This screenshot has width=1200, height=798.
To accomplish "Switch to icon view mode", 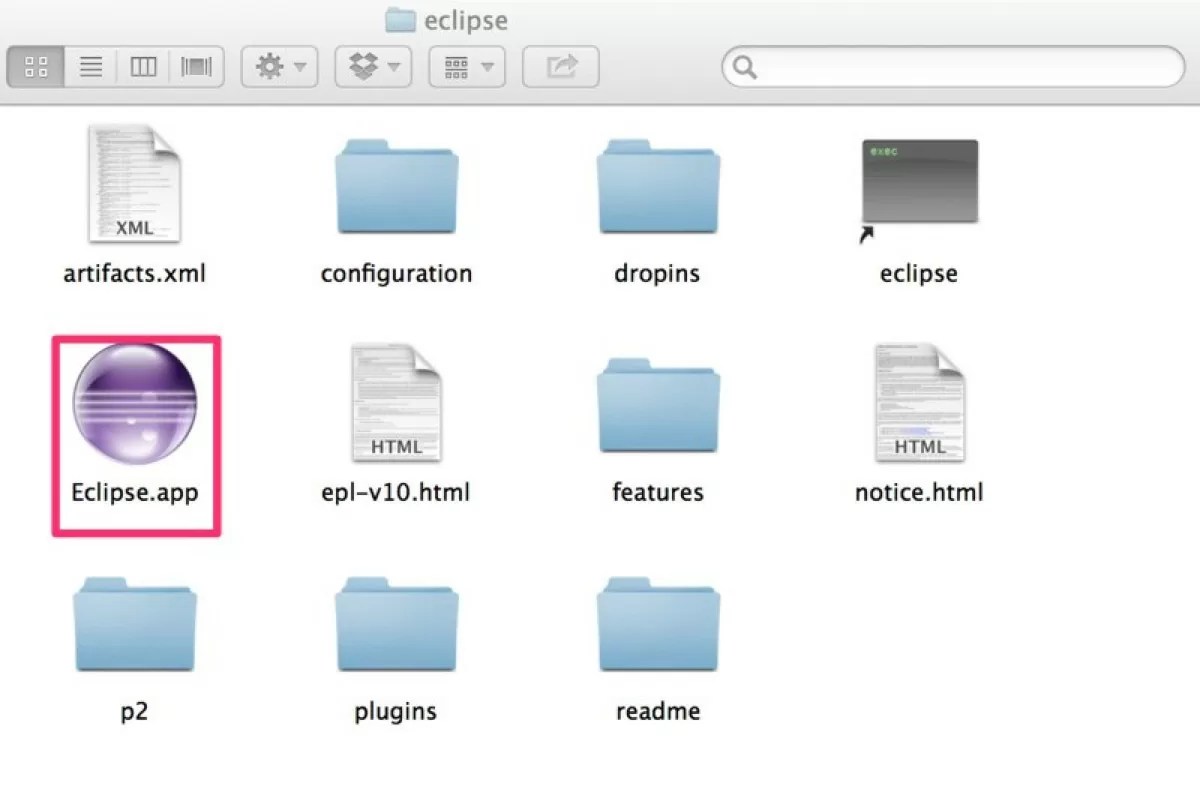I will point(36,67).
